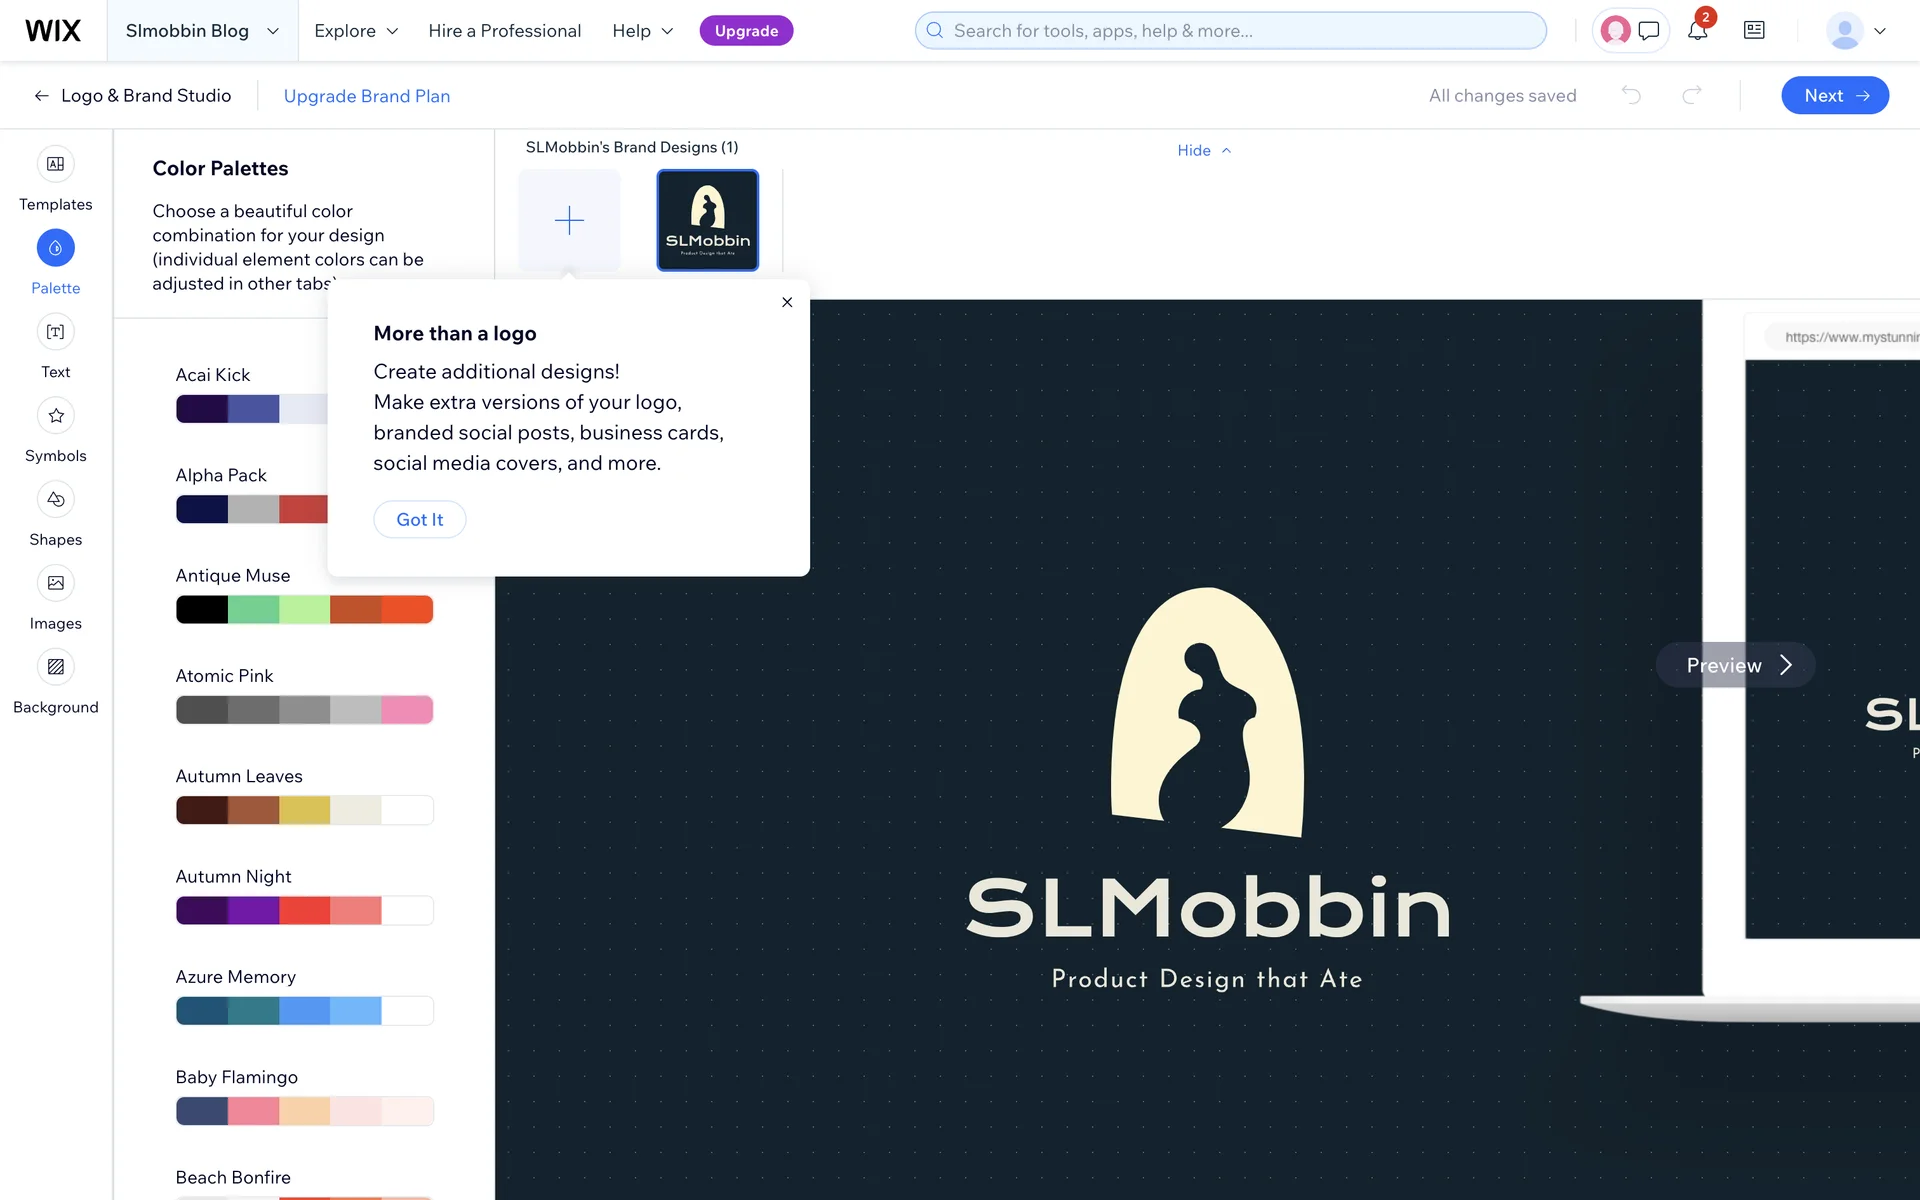
Task: Click the notifications bell icon
Action: pyautogui.click(x=1697, y=31)
